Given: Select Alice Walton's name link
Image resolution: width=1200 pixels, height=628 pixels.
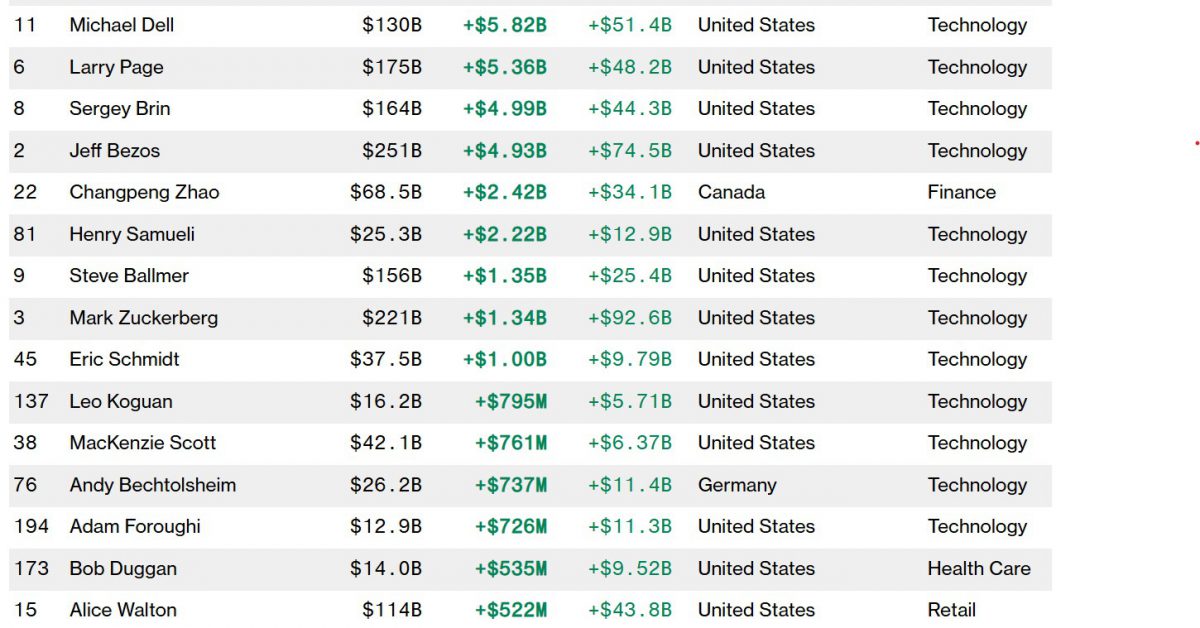Looking at the screenshot, I should click(x=123, y=610).
